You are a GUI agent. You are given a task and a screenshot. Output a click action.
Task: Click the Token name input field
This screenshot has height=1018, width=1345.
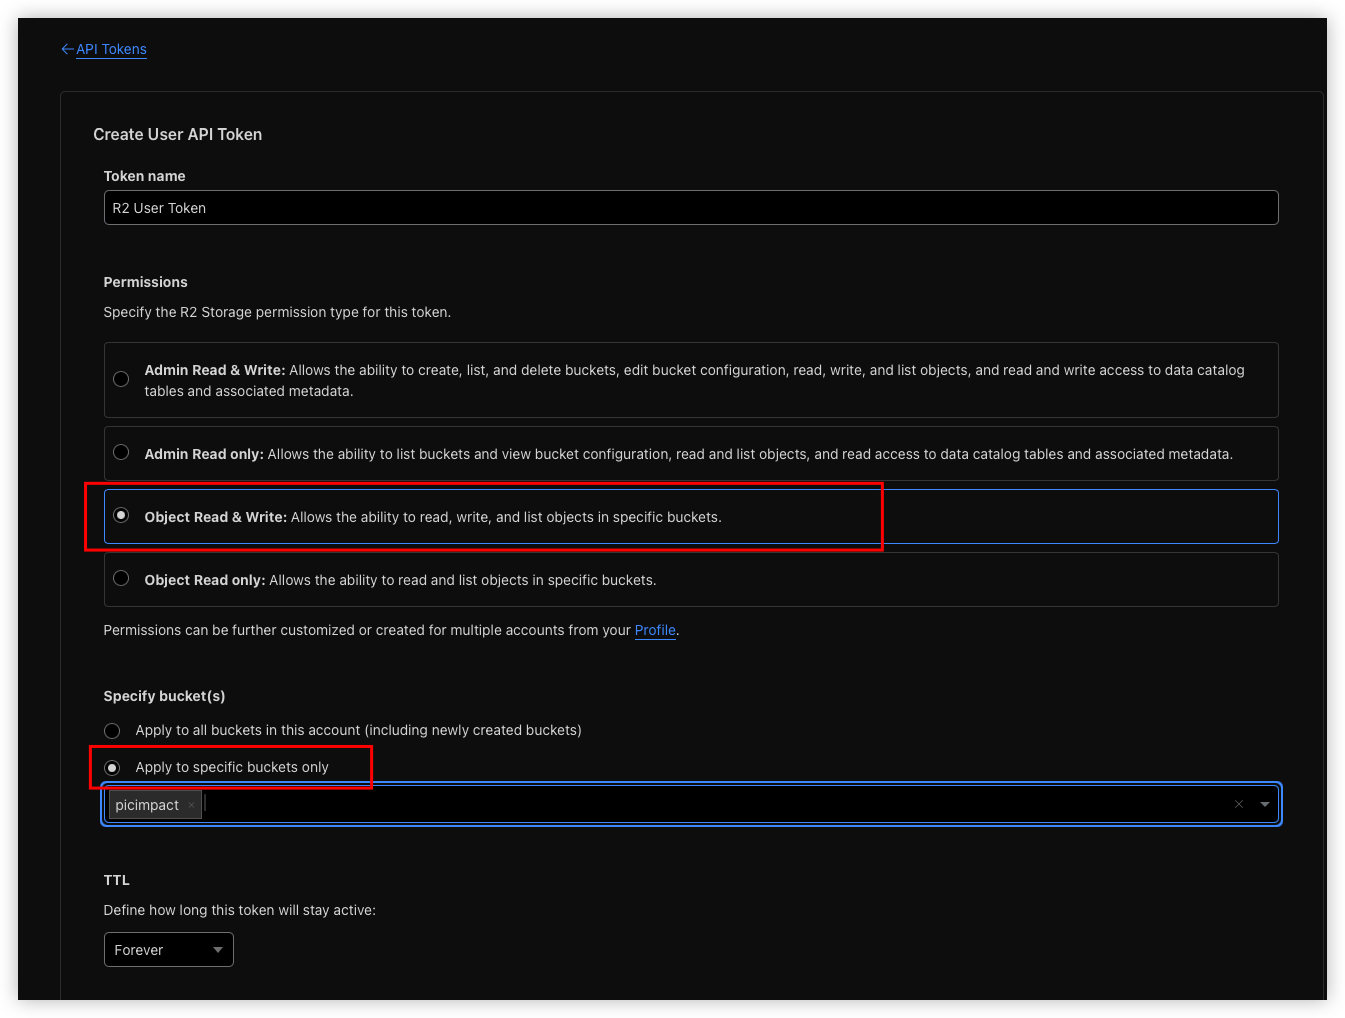[691, 208]
